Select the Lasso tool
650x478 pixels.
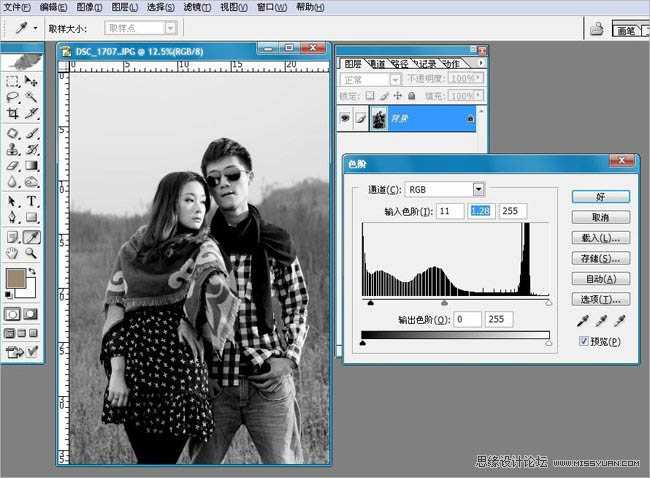12,97
